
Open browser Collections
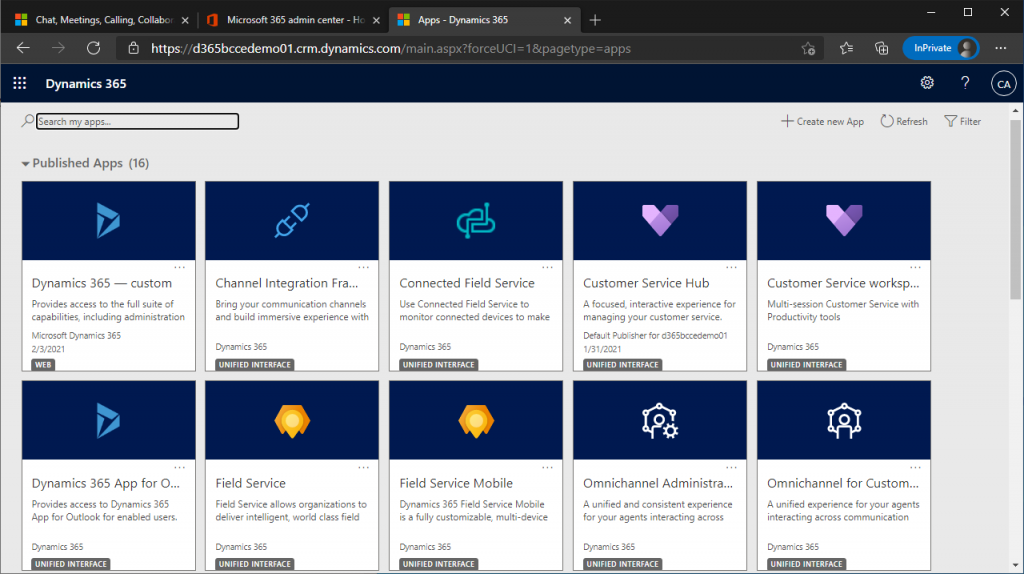(882, 48)
